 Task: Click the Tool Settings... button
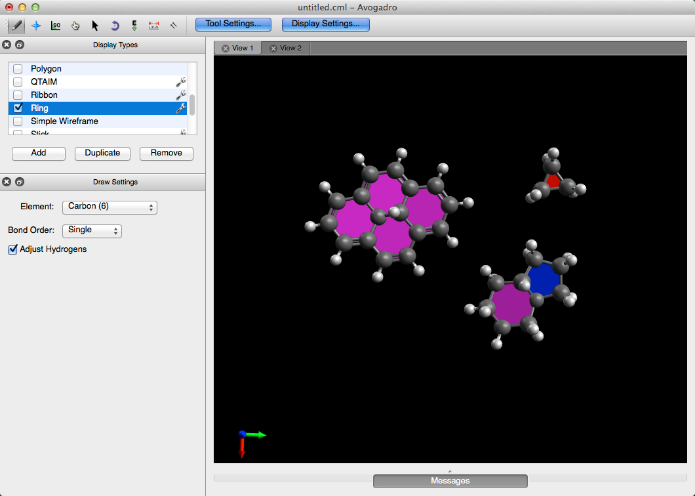pyautogui.click(x=233, y=23)
